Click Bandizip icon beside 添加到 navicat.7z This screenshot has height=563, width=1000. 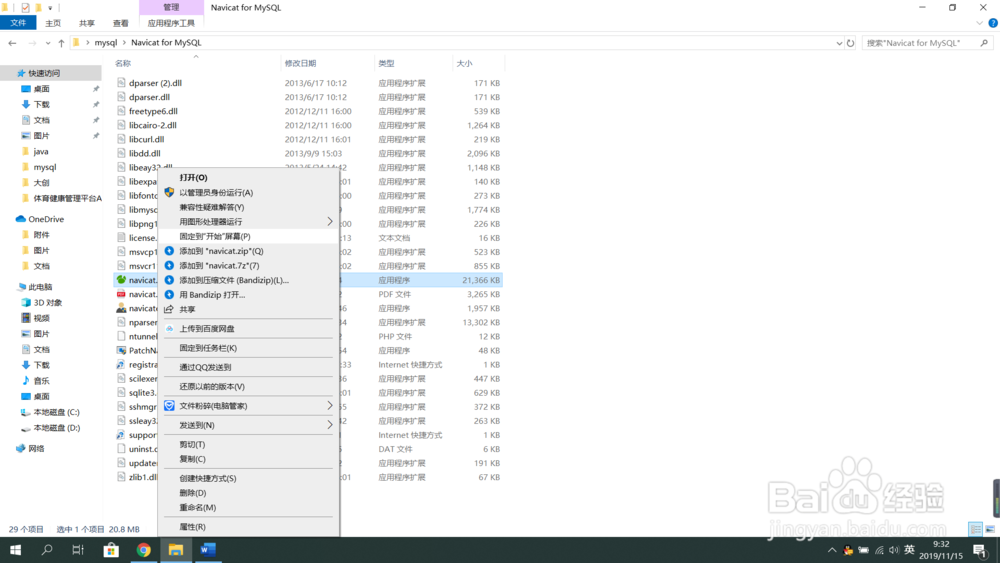[x=169, y=265]
